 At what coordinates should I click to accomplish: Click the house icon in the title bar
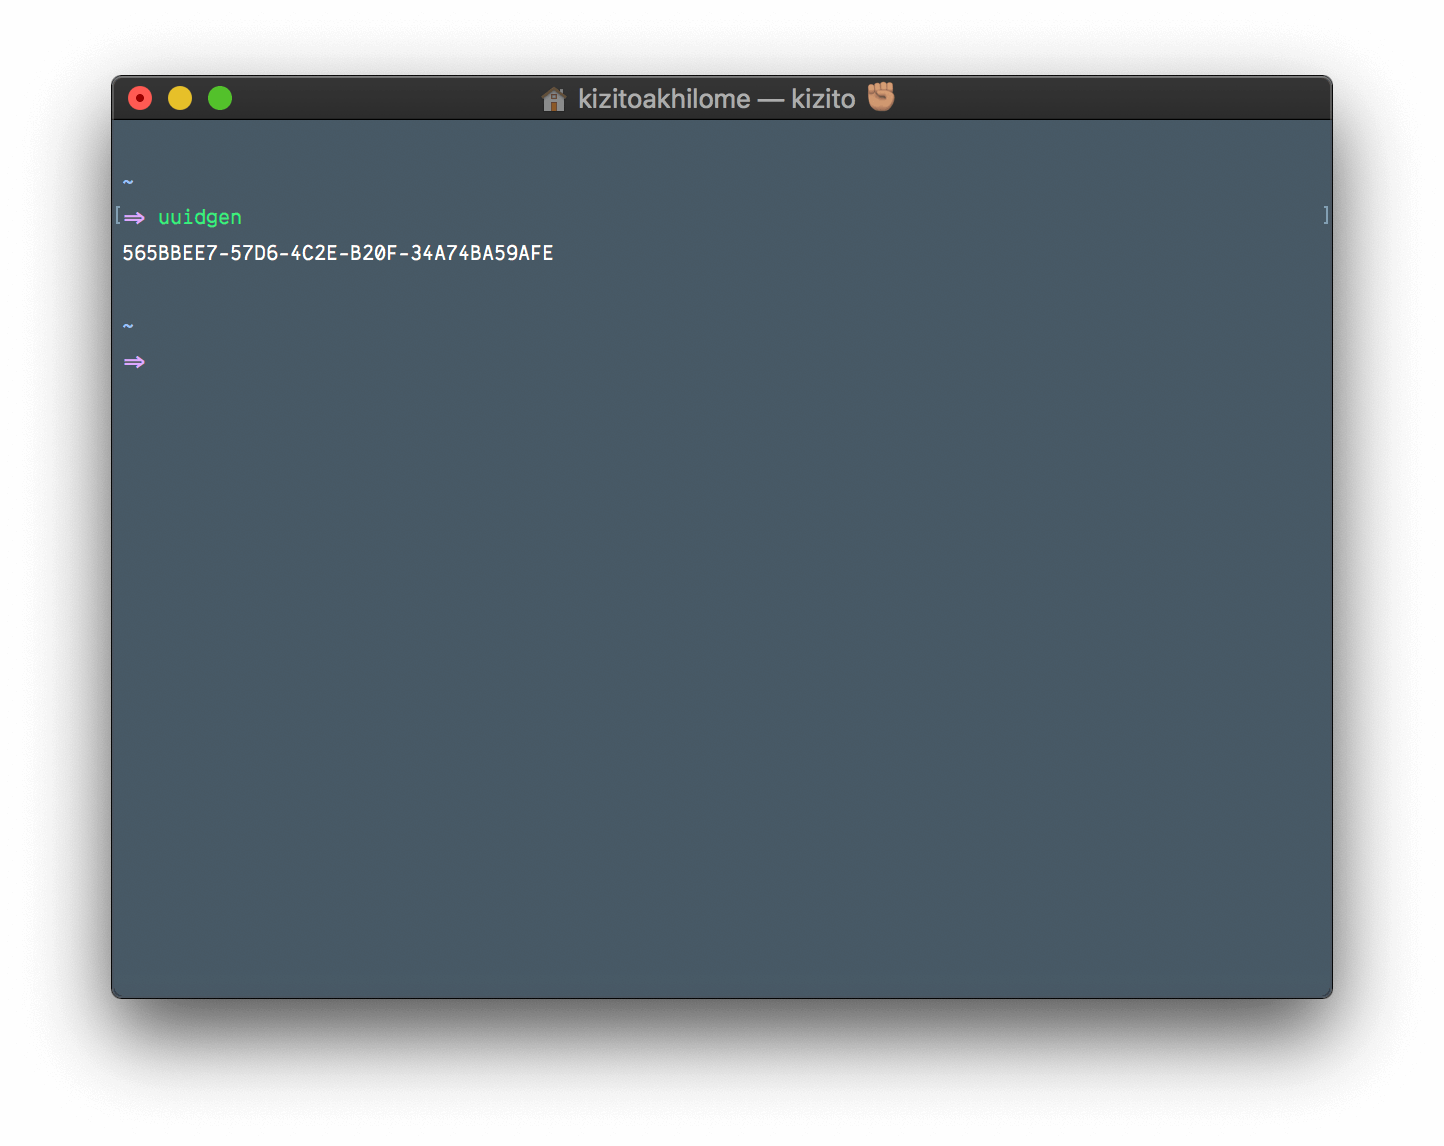coord(554,98)
